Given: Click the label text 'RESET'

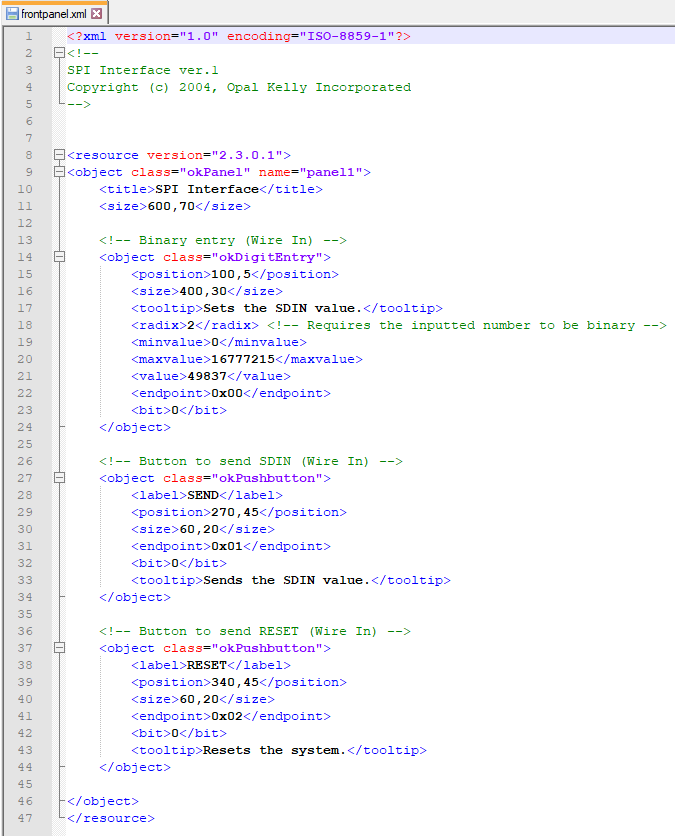Looking at the screenshot, I should 207,665.
